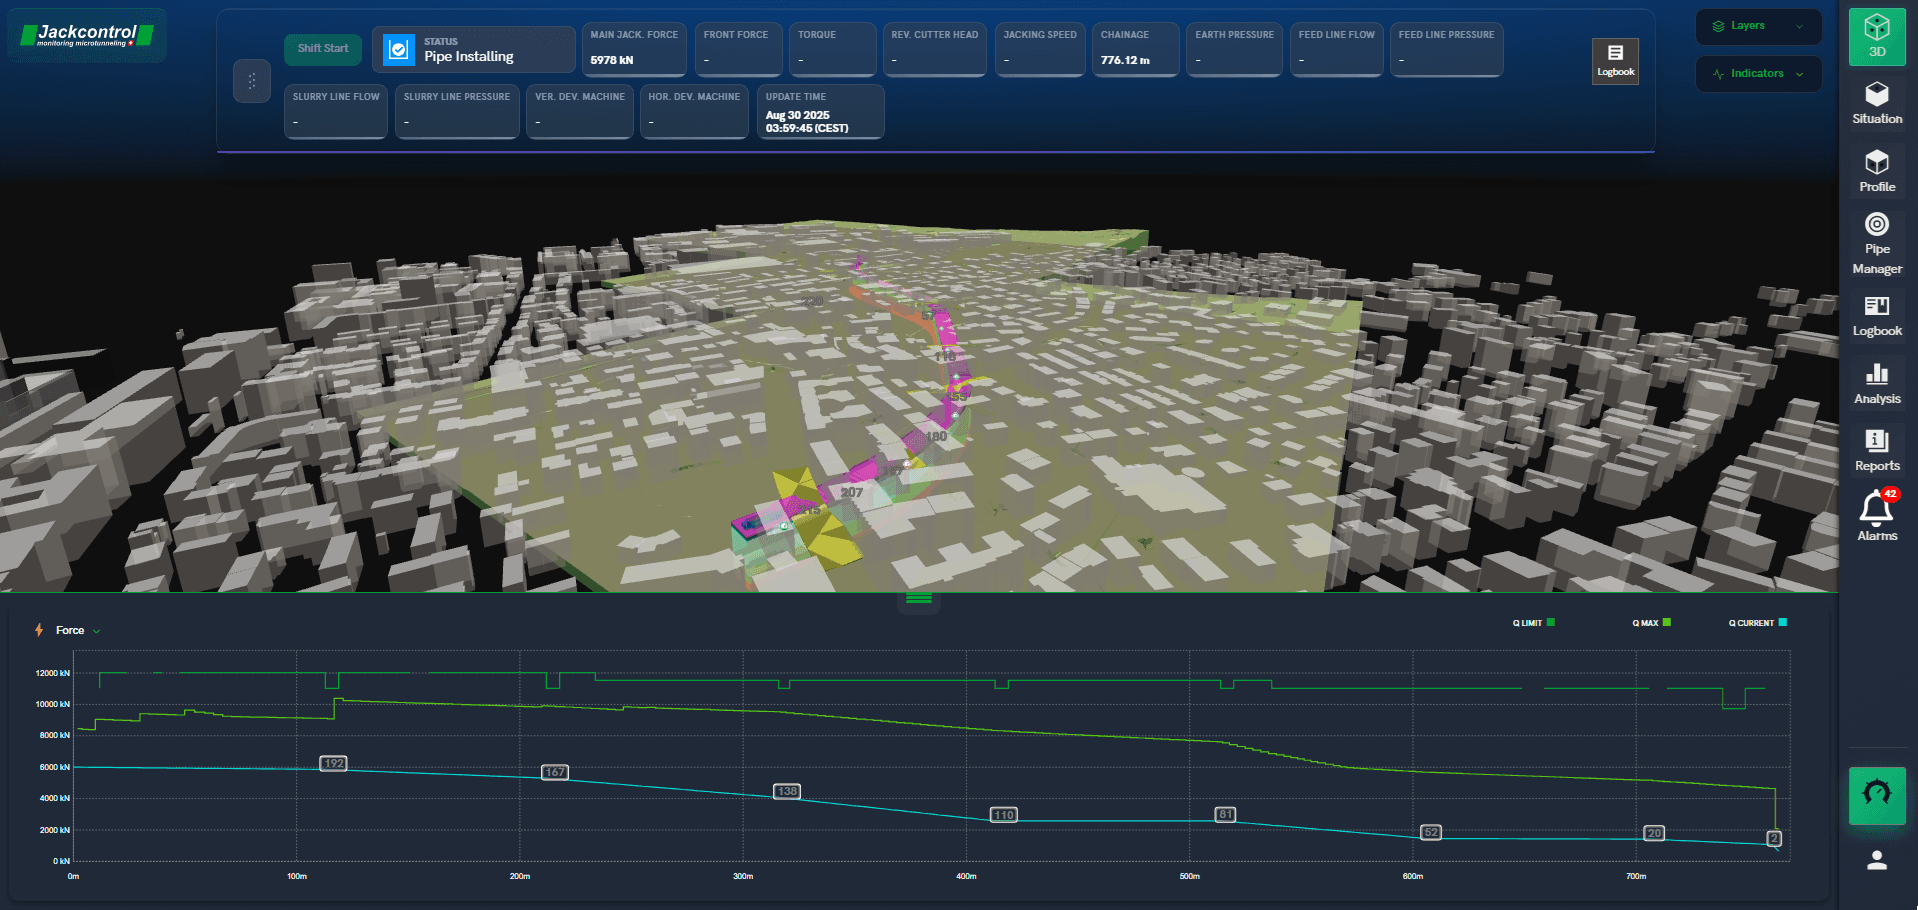The width and height of the screenshot is (1918, 910).
Task: Toggle the Q MAX legend series
Action: 1651,623
